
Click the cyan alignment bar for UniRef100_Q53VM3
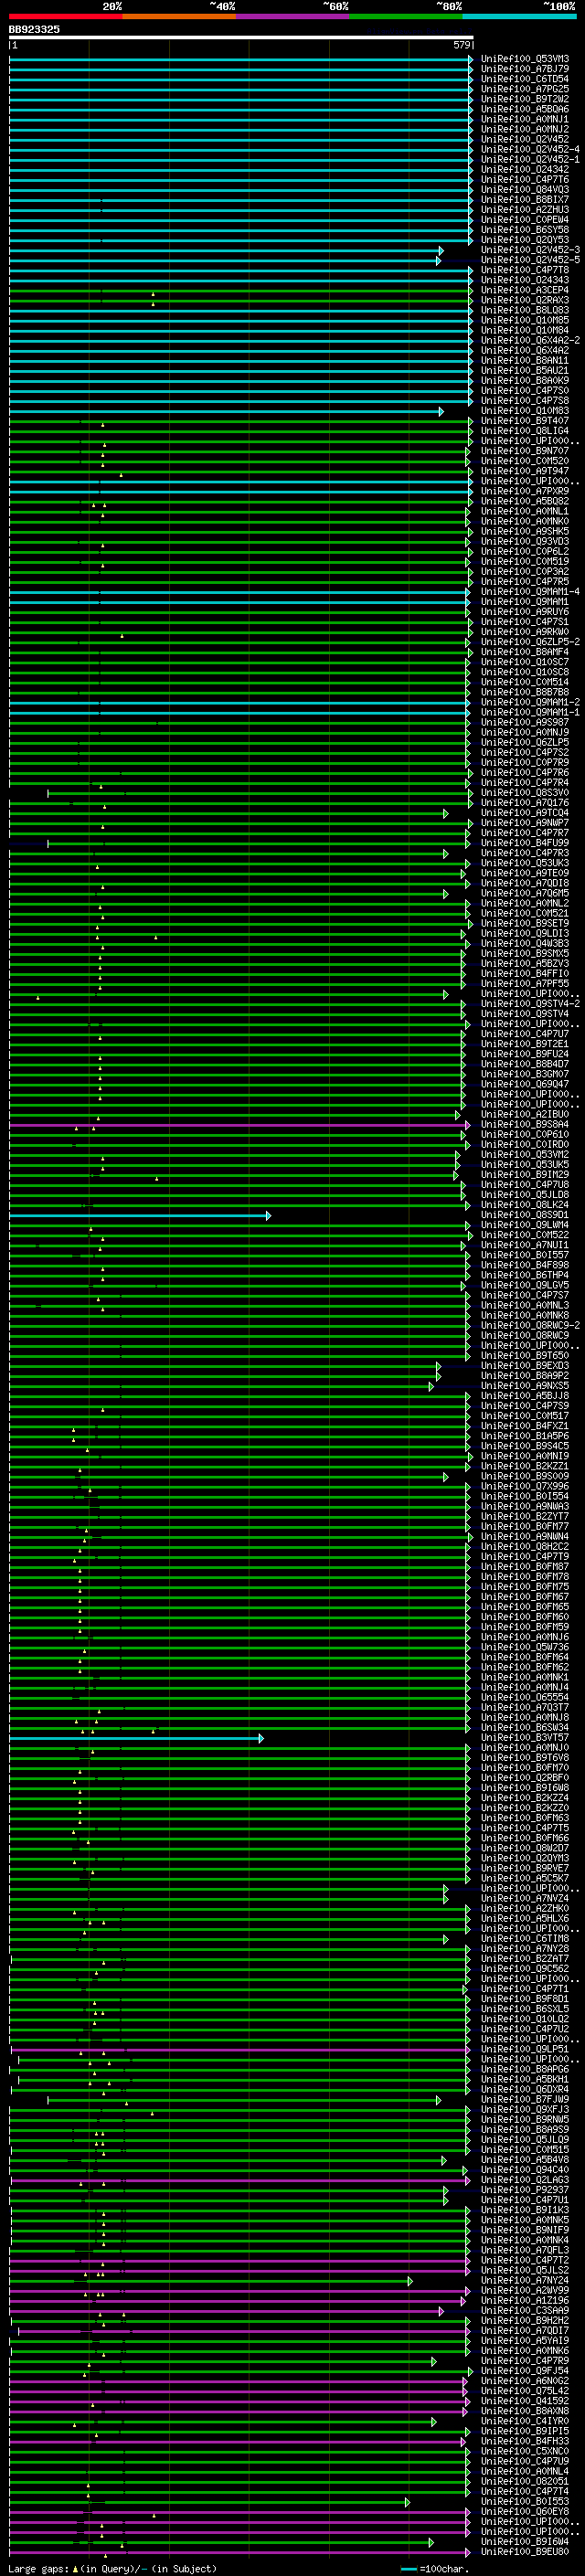[240, 59]
